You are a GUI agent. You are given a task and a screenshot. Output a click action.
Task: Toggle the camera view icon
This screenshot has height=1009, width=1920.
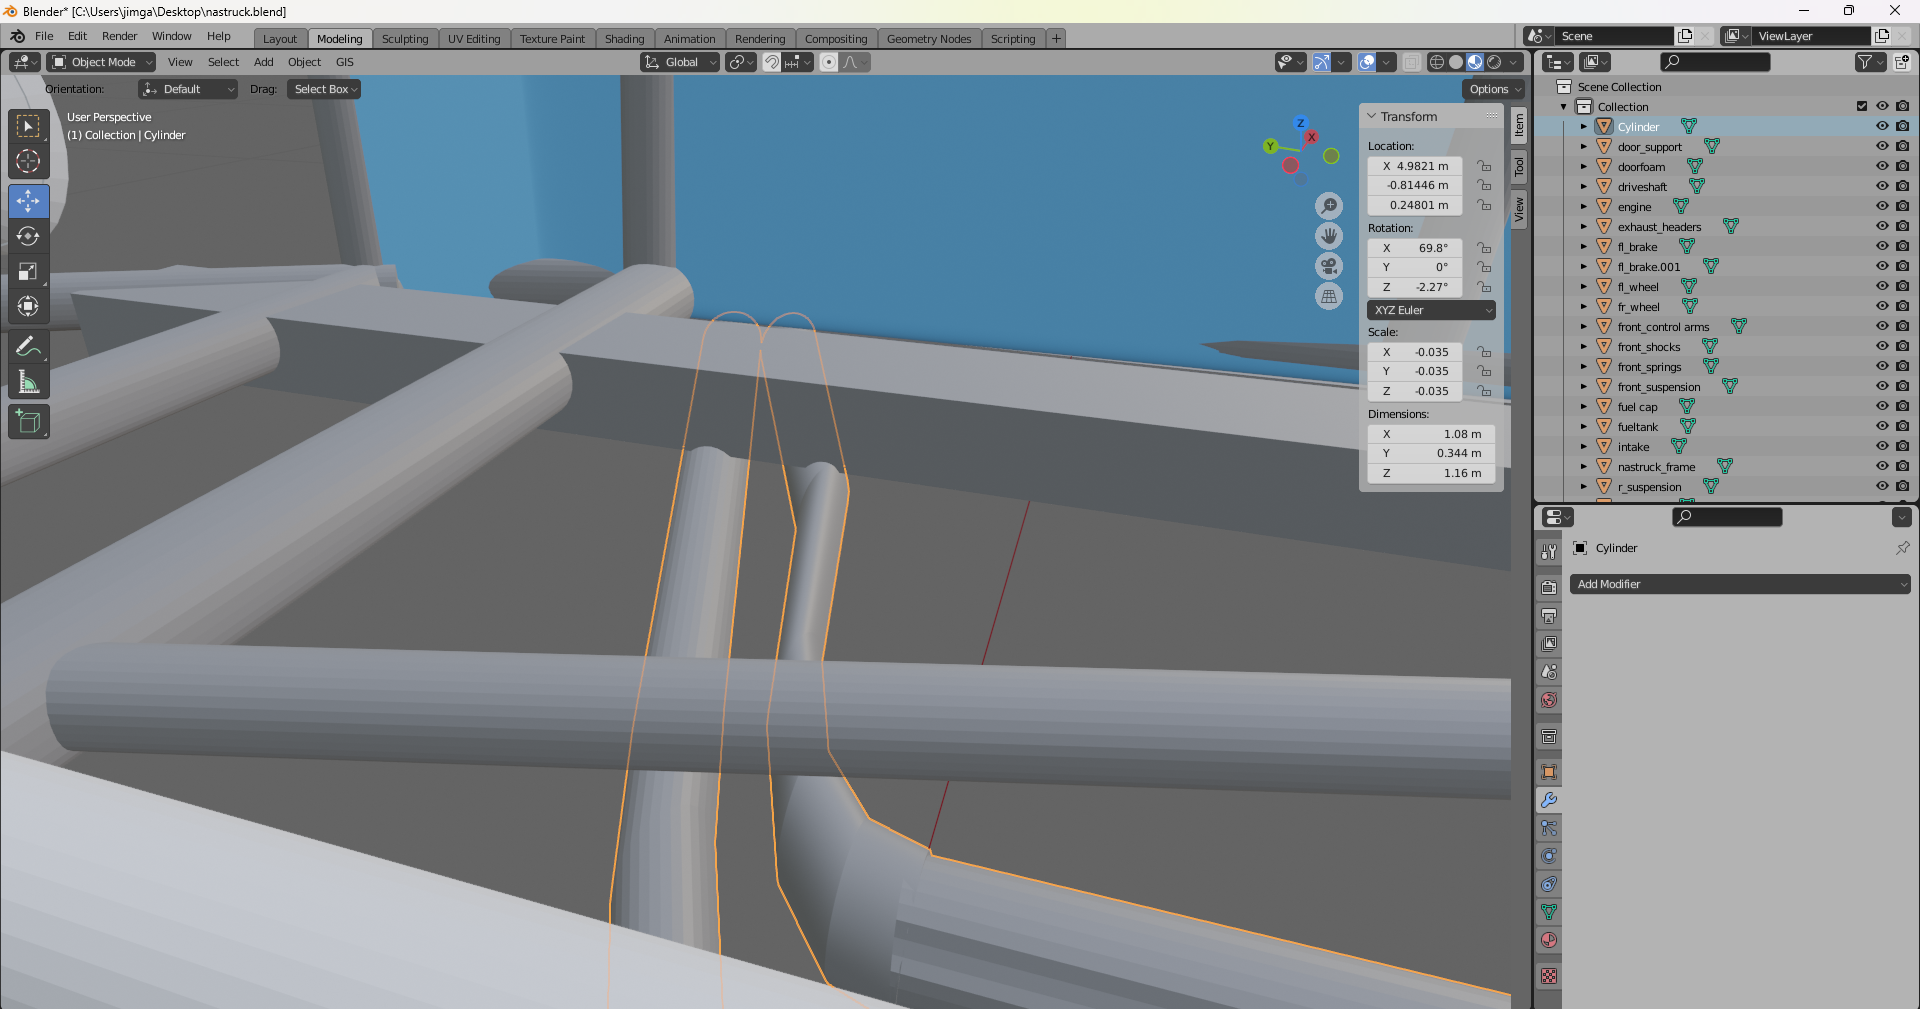[x=1329, y=266]
